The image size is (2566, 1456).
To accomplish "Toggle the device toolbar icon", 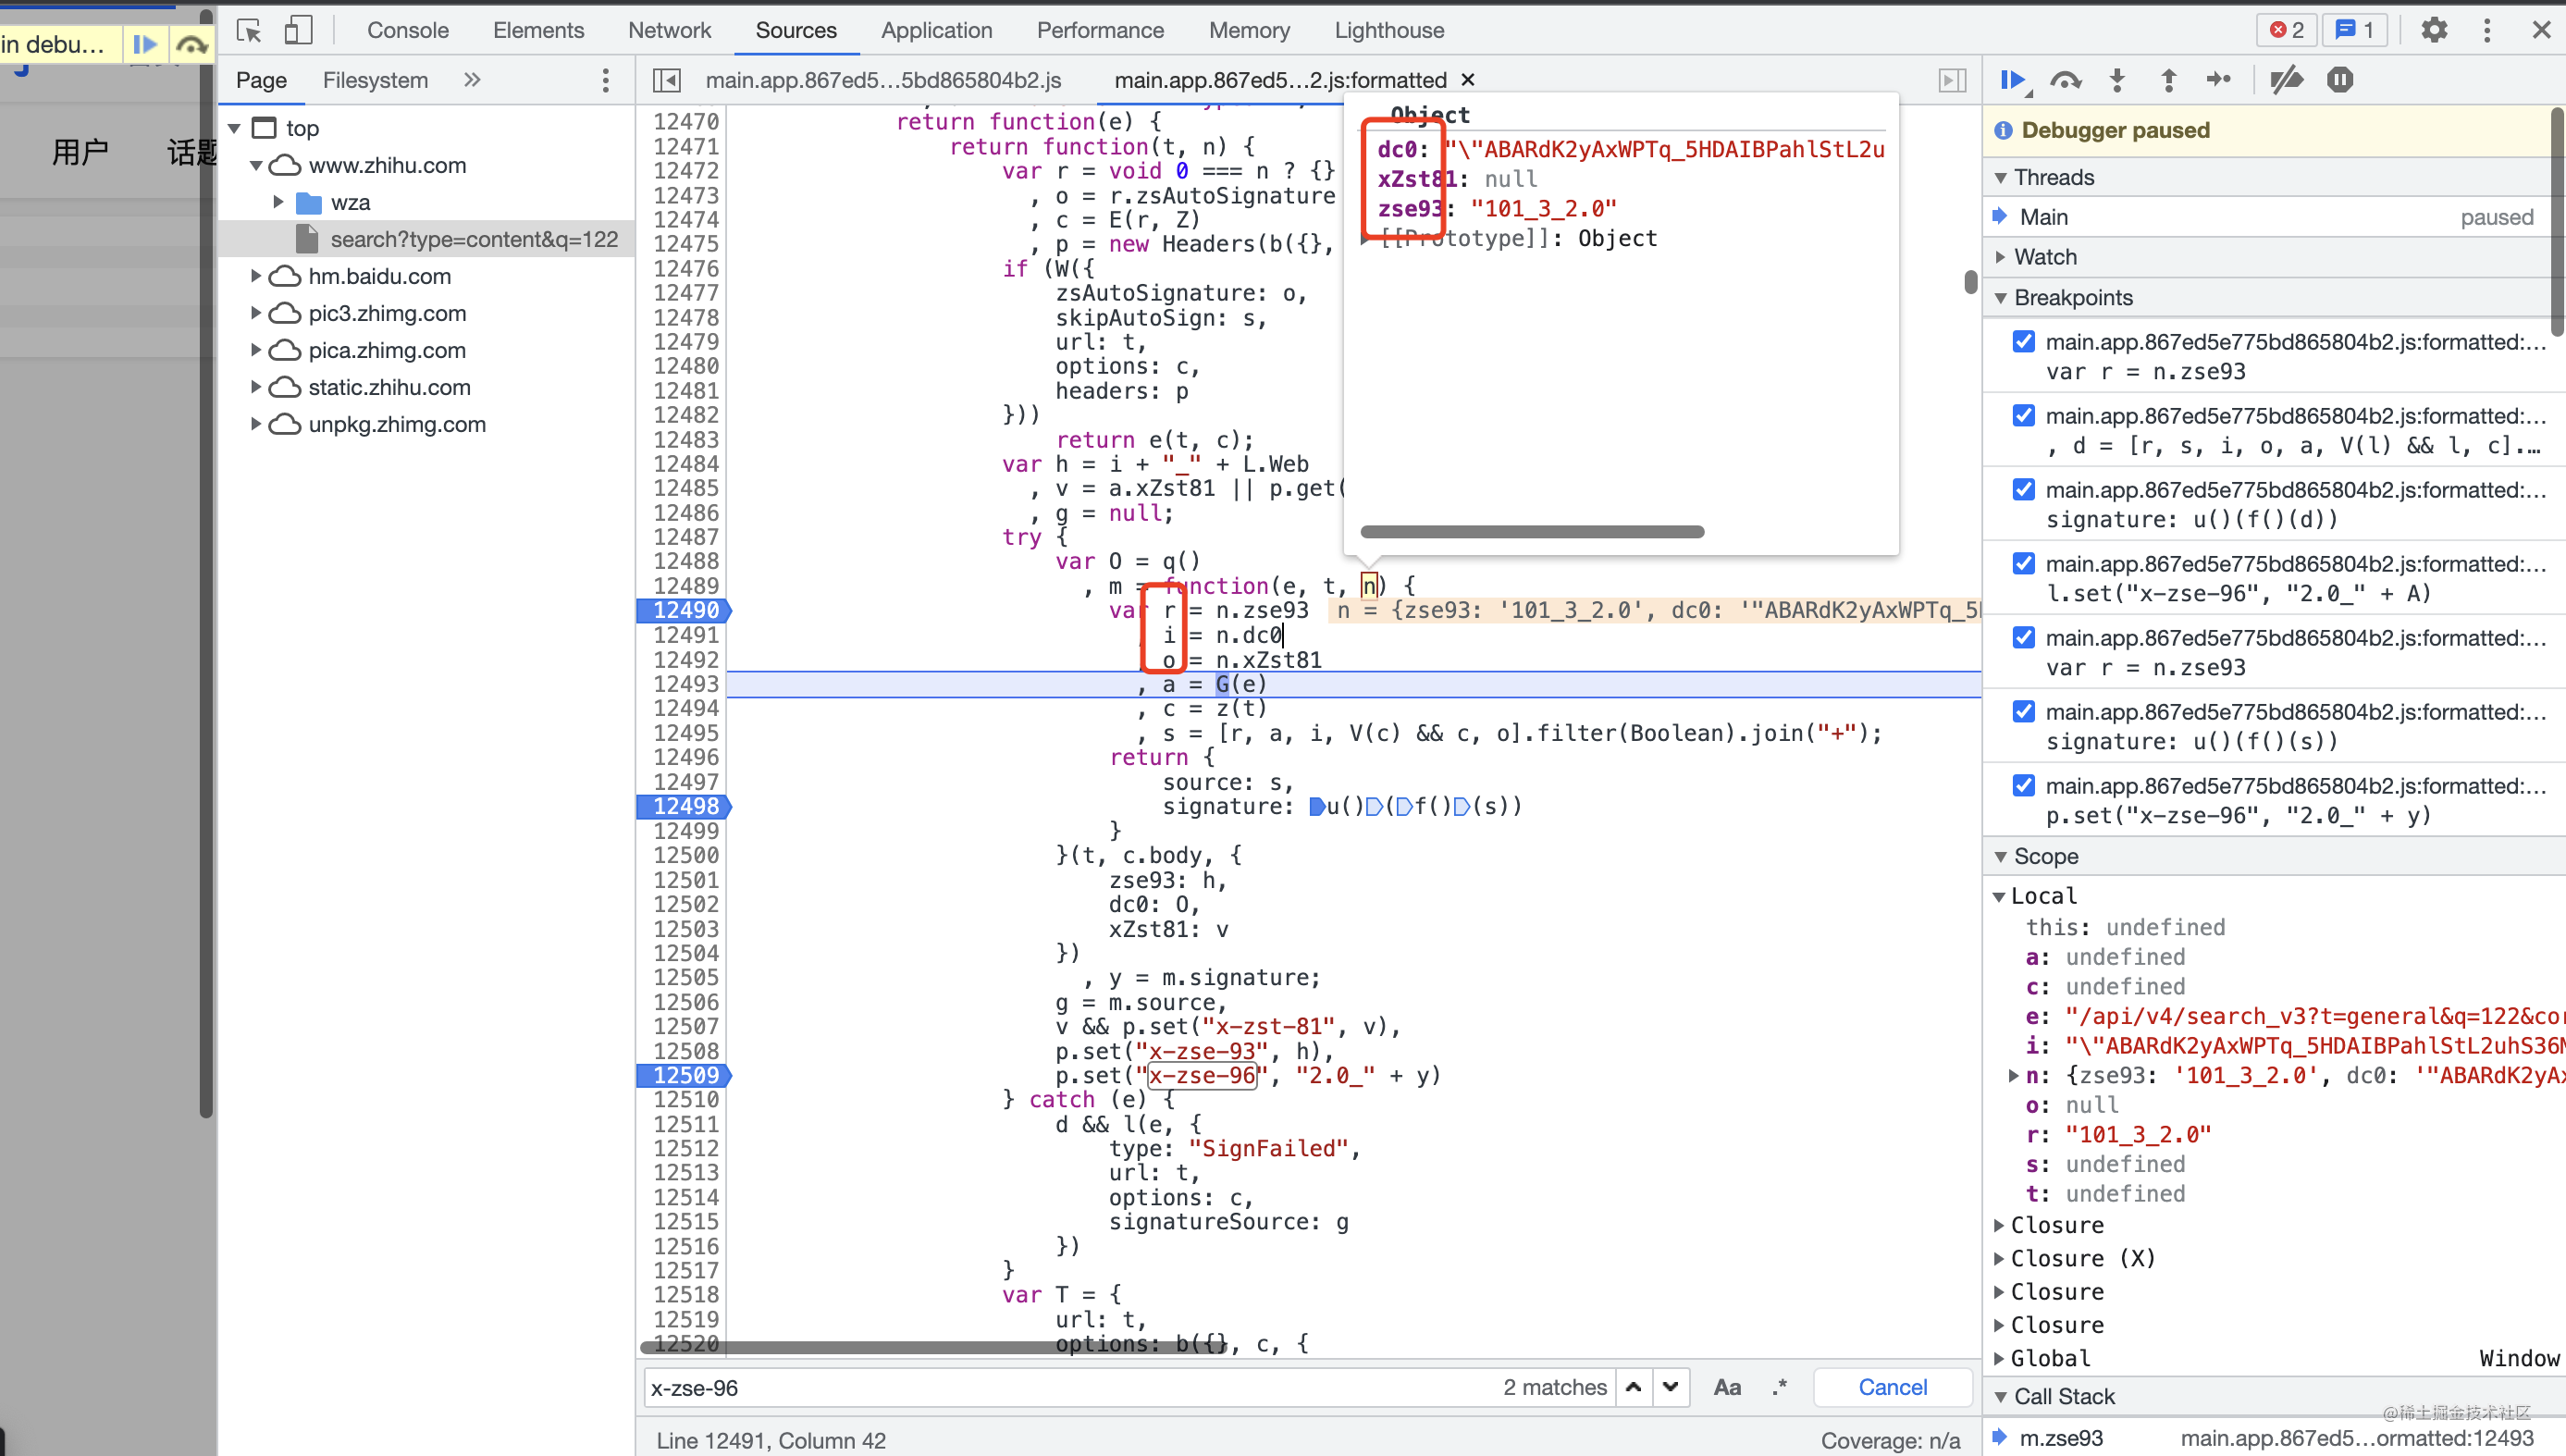I will [x=298, y=30].
